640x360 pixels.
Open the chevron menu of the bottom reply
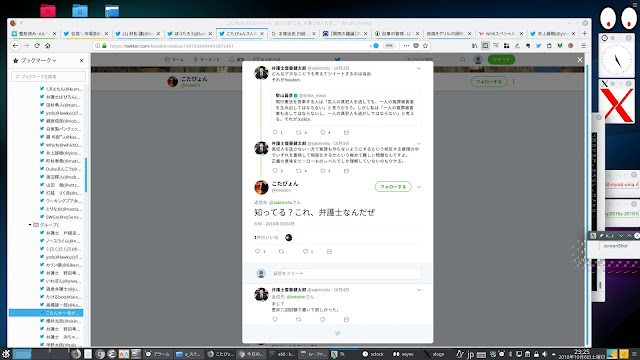tap(419, 290)
